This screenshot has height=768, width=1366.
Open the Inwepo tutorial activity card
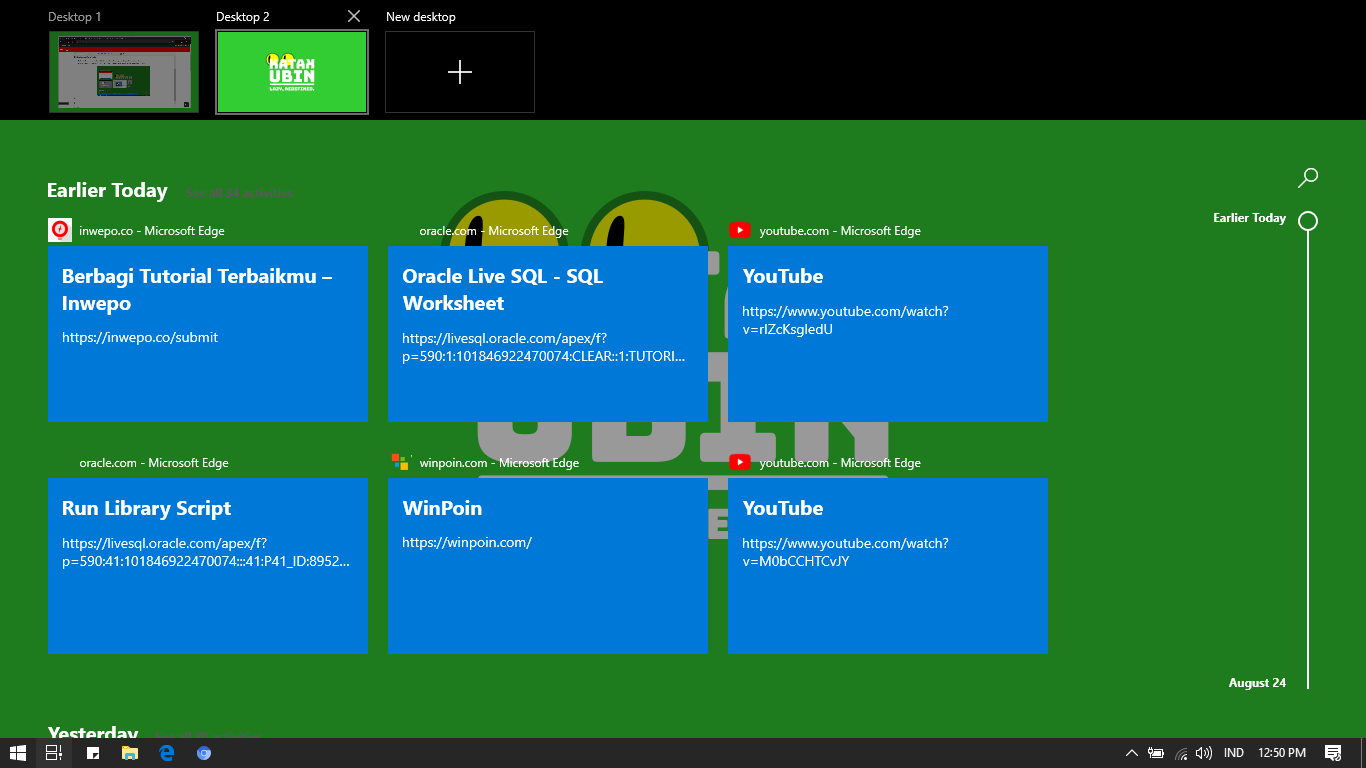(x=208, y=334)
